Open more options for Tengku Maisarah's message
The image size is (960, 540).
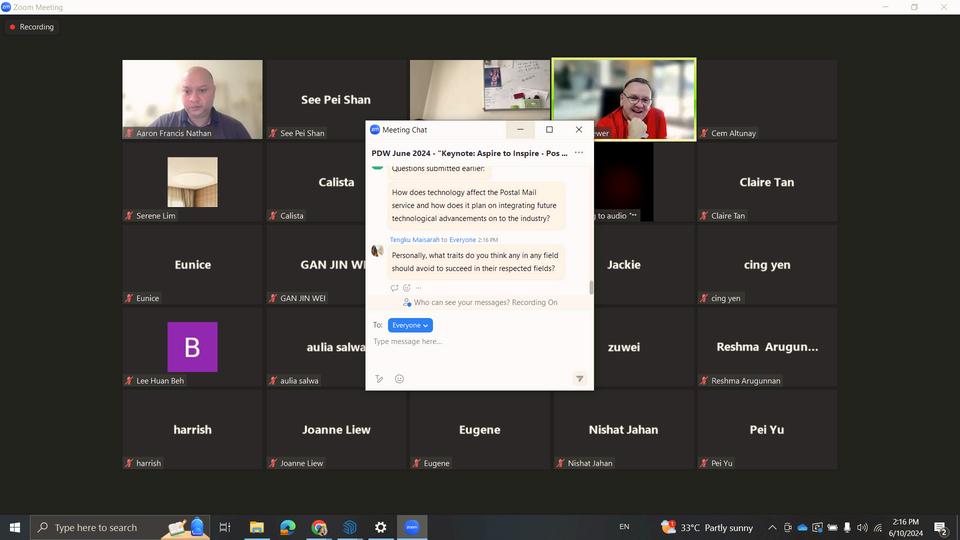(x=419, y=288)
